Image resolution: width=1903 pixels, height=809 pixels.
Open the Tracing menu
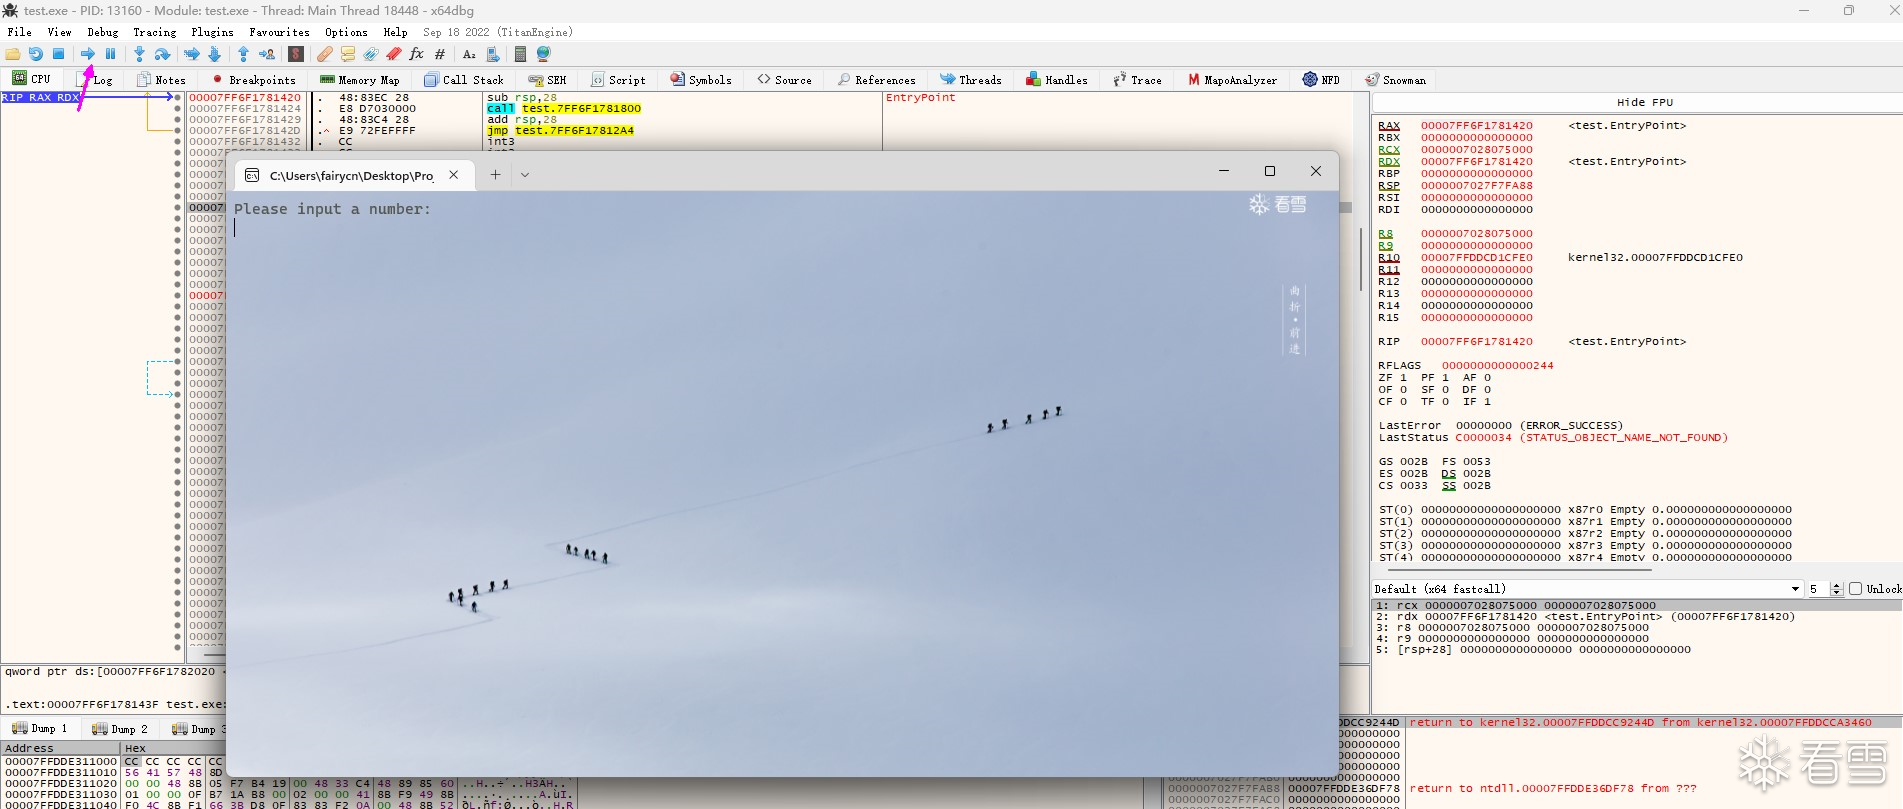pyautogui.click(x=155, y=32)
